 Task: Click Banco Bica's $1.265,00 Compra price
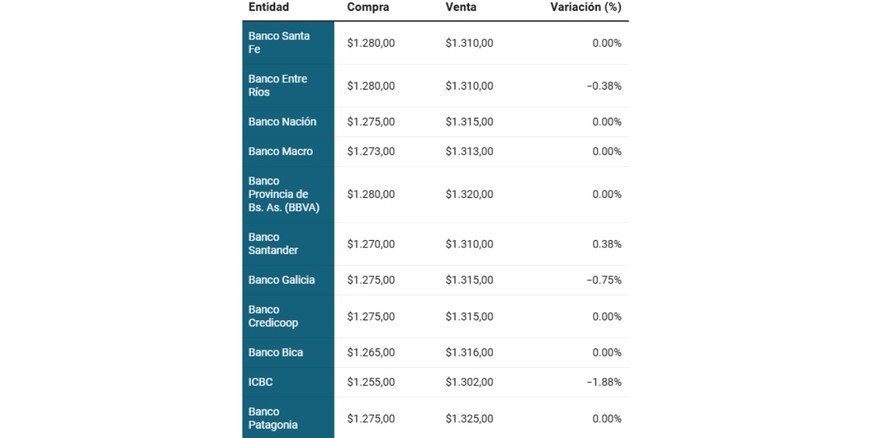click(371, 352)
